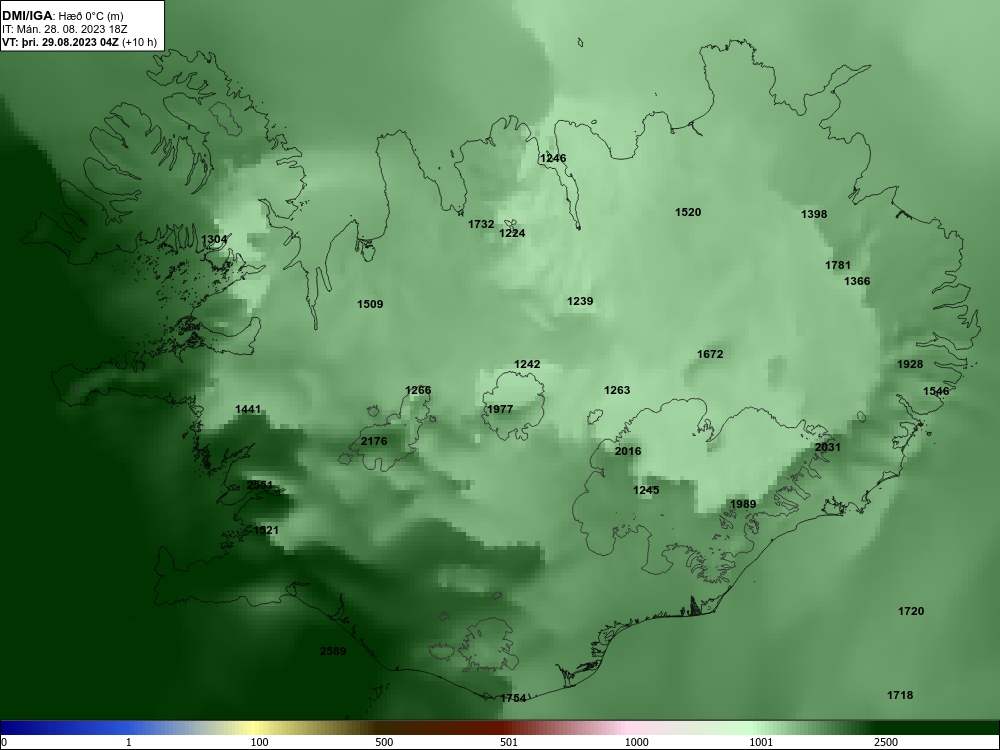
Task: Click the 1672 map value
Action: (710, 354)
